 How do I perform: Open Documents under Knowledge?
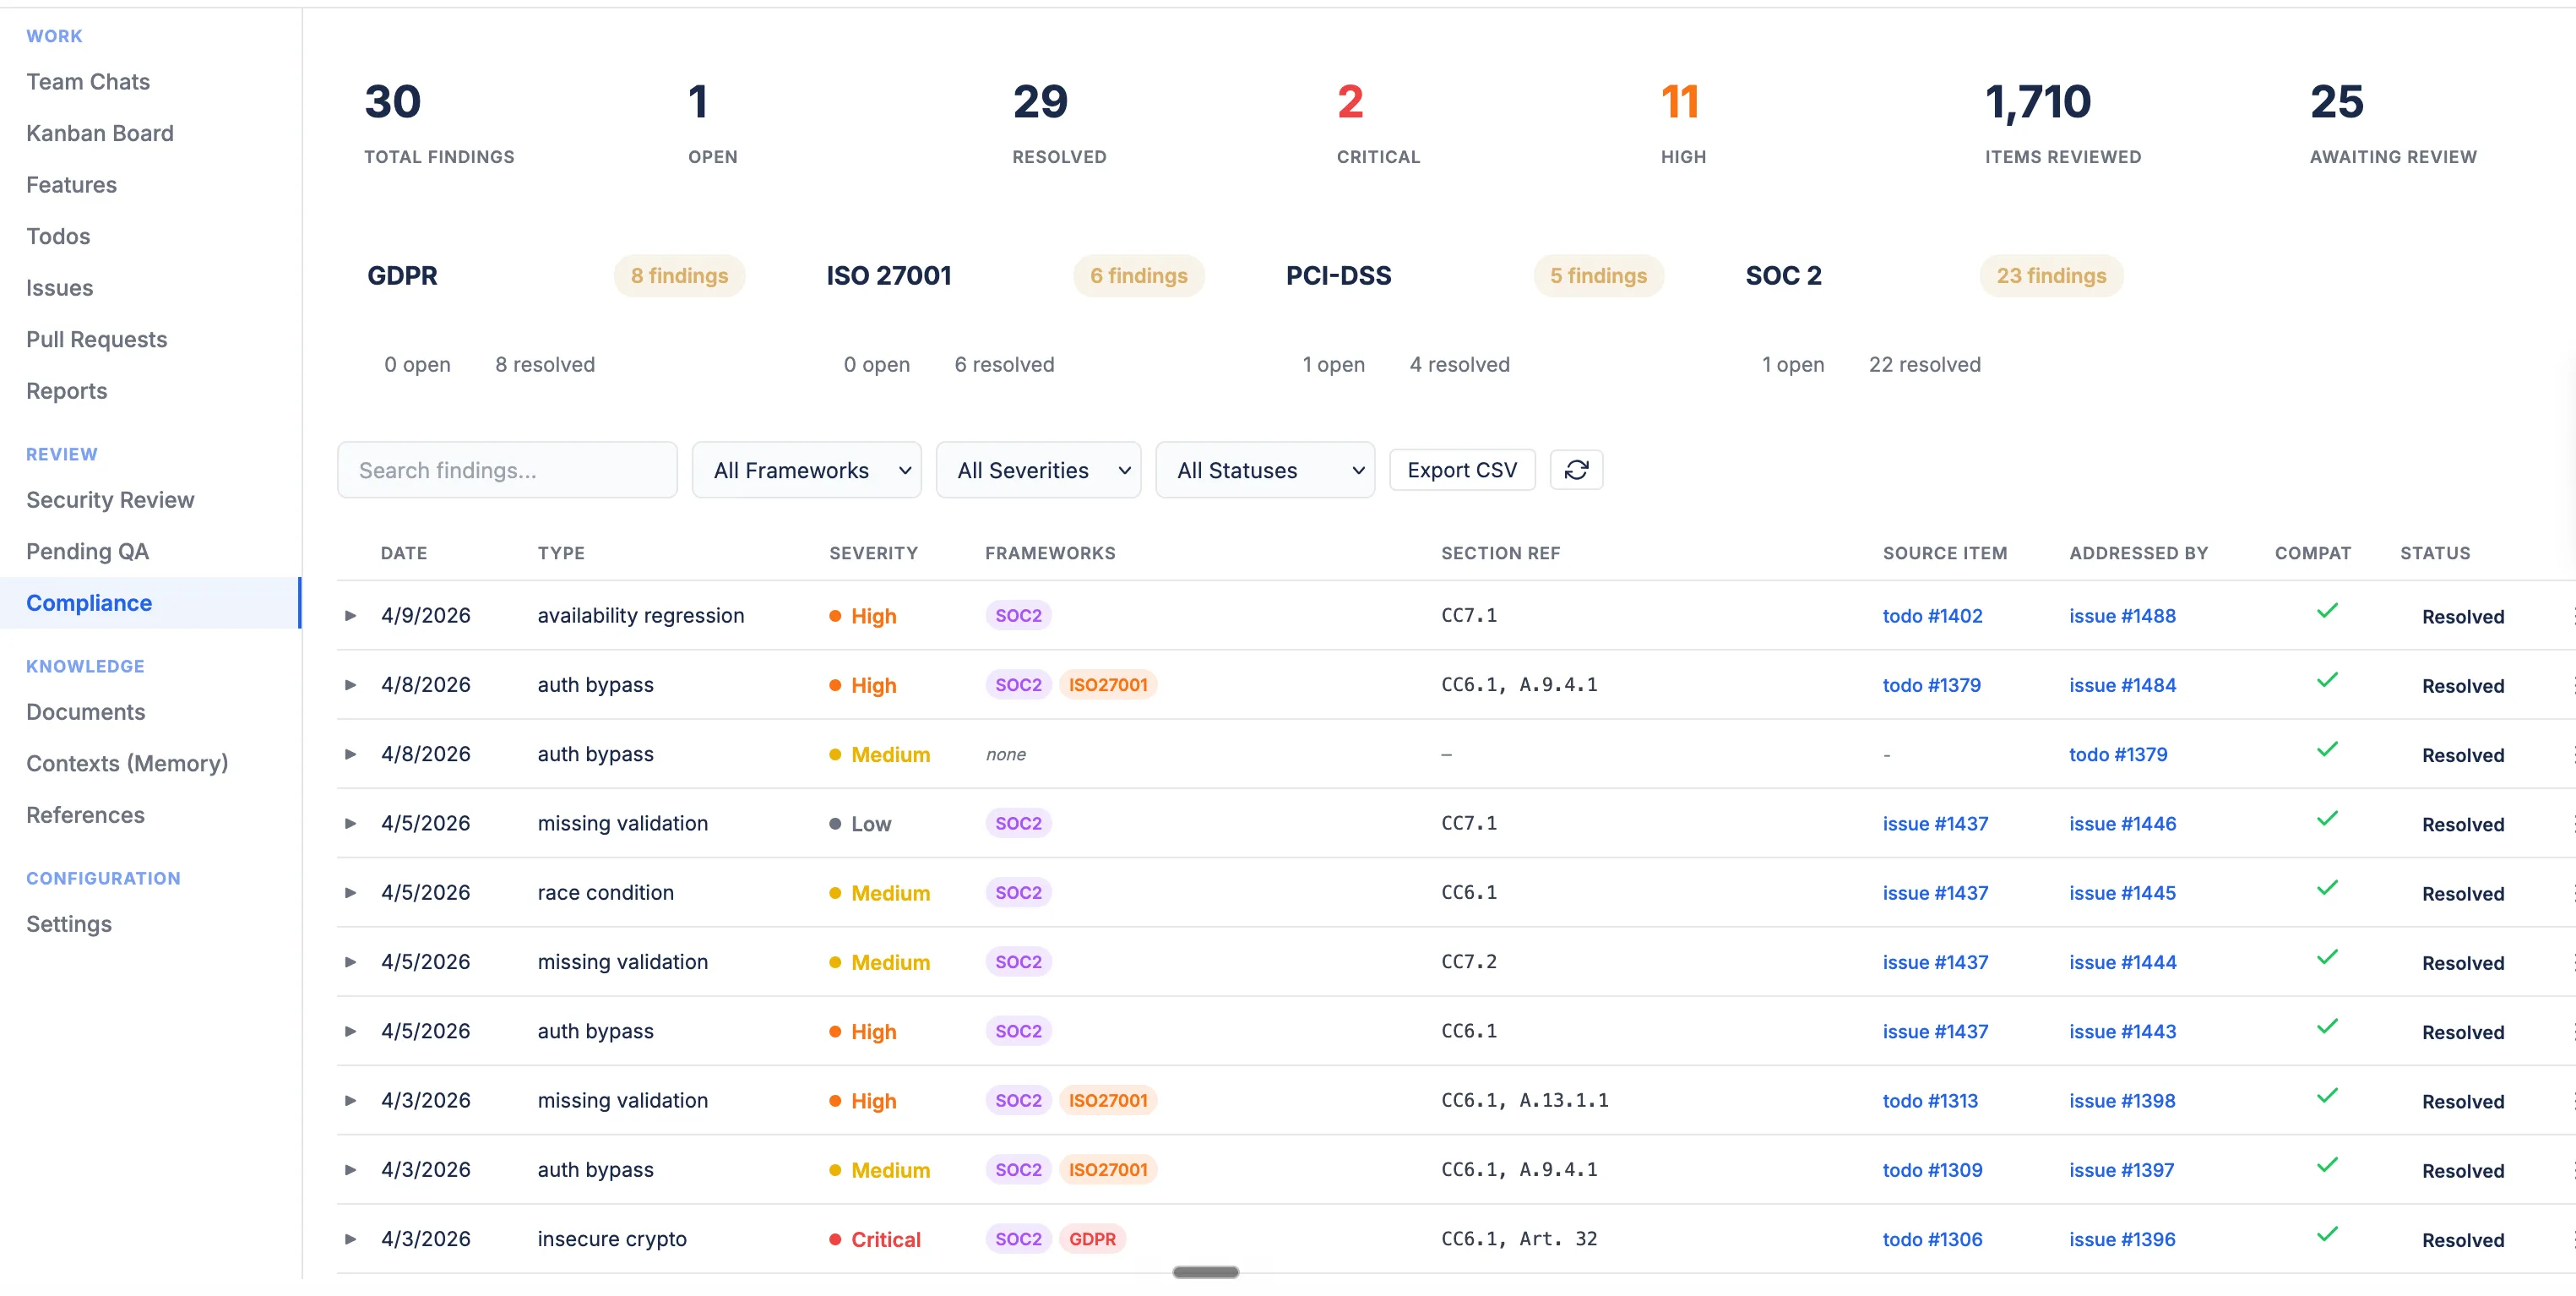click(85, 712)
